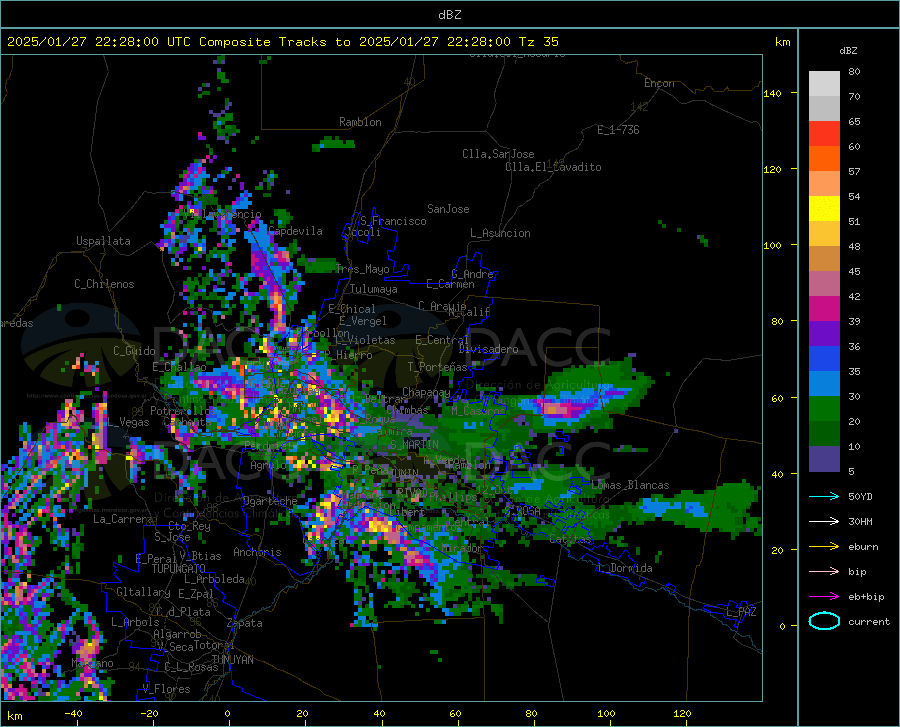Select the bright yellow 51 dBZ swatch
900x727 pixels.
click(824, 209)
